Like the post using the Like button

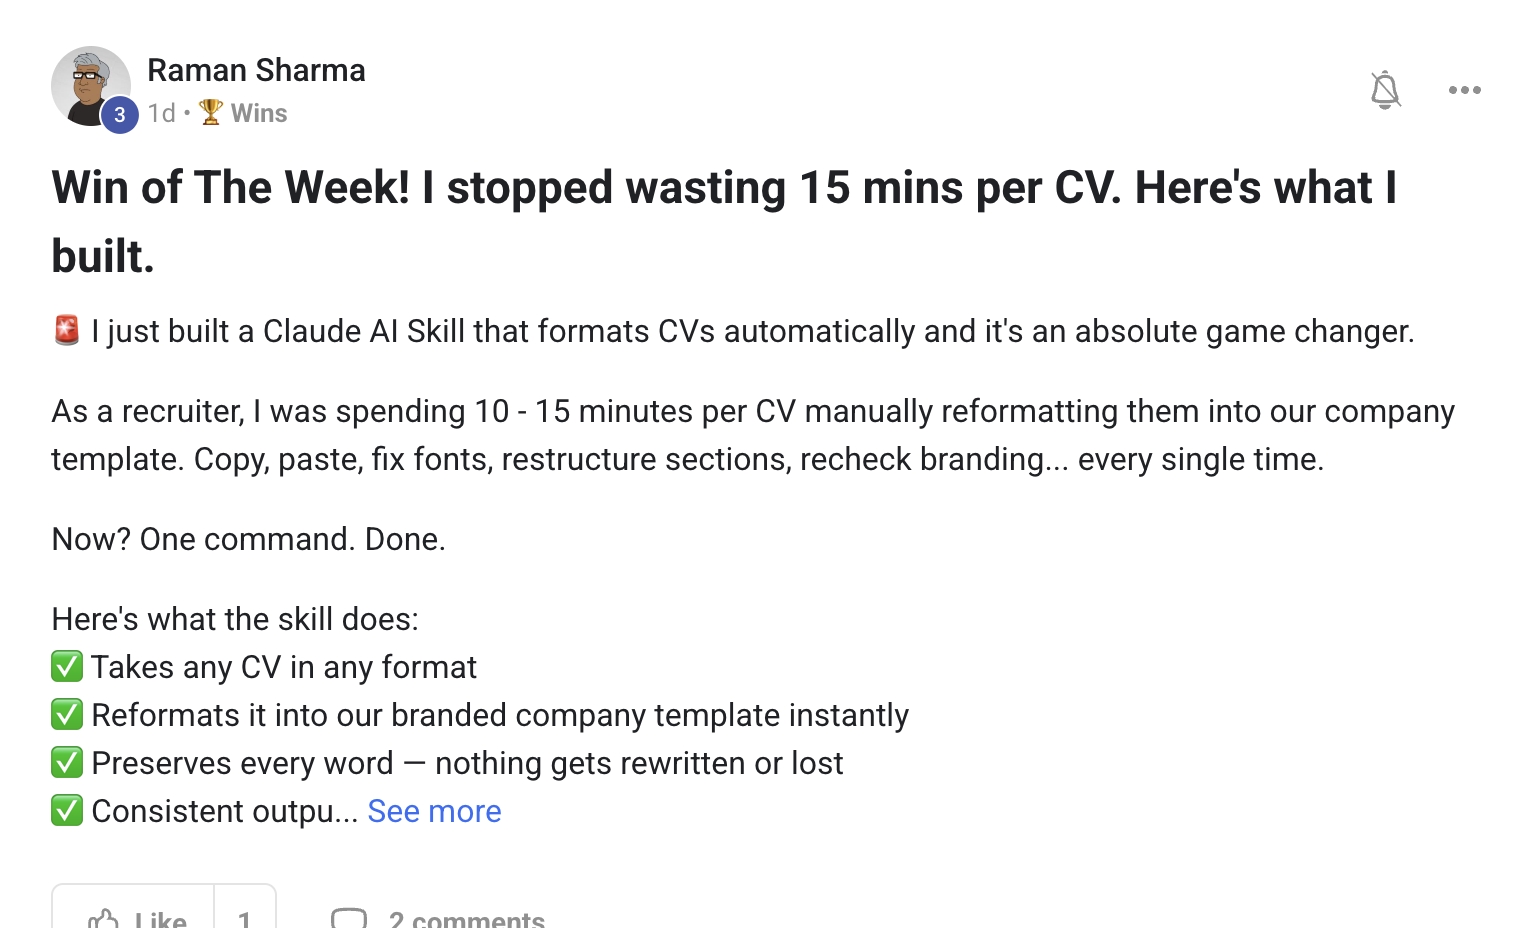133,912
